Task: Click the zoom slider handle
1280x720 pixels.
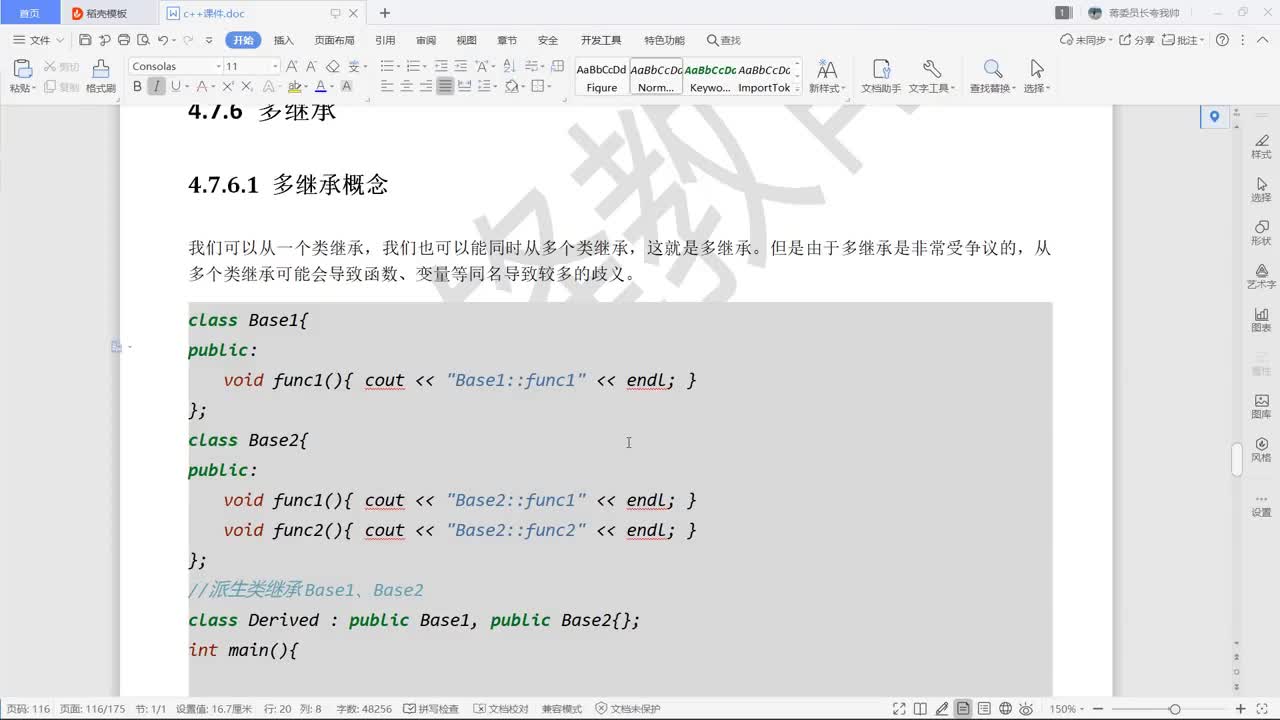Action: [x=1175, y=709]
